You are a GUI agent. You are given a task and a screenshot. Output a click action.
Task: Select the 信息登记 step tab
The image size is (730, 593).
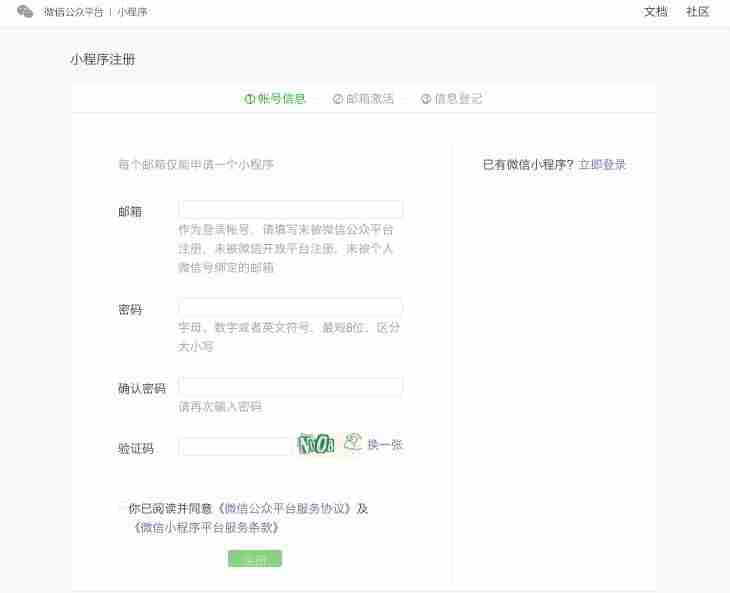coord(451,99)
